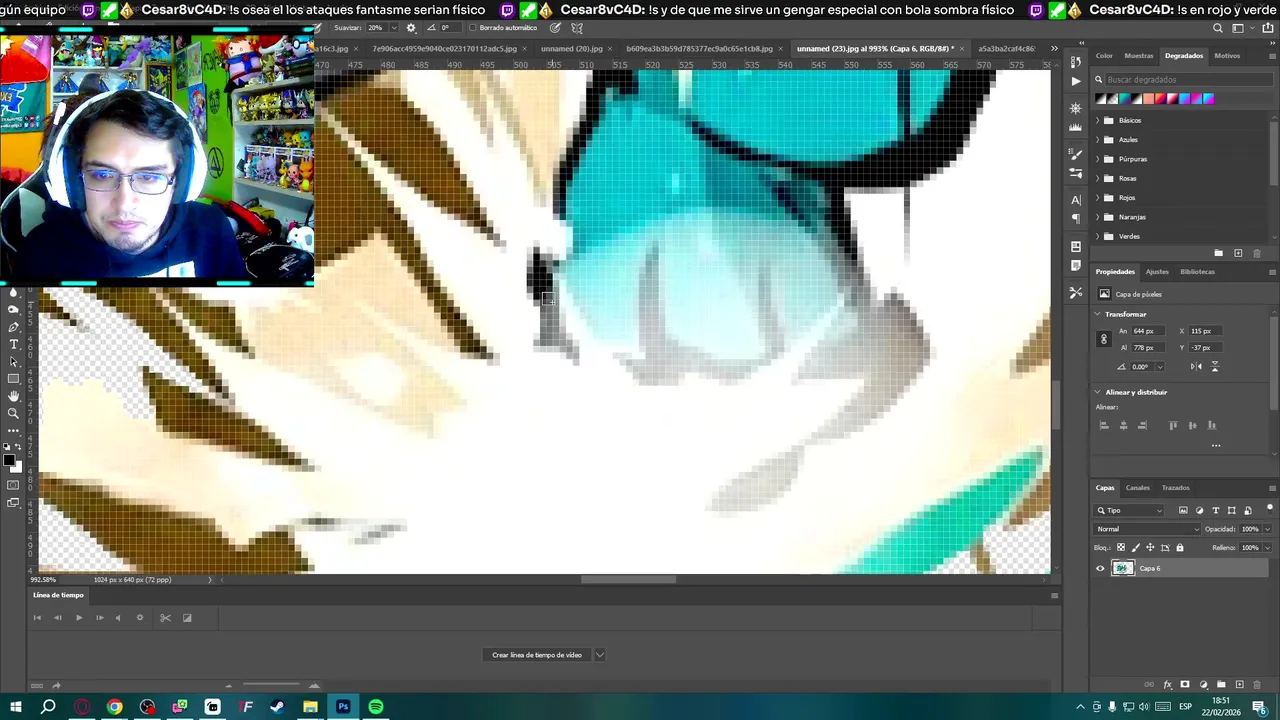Click the search icon in top right
The image size is (1280, 720).
point(1217,28)
